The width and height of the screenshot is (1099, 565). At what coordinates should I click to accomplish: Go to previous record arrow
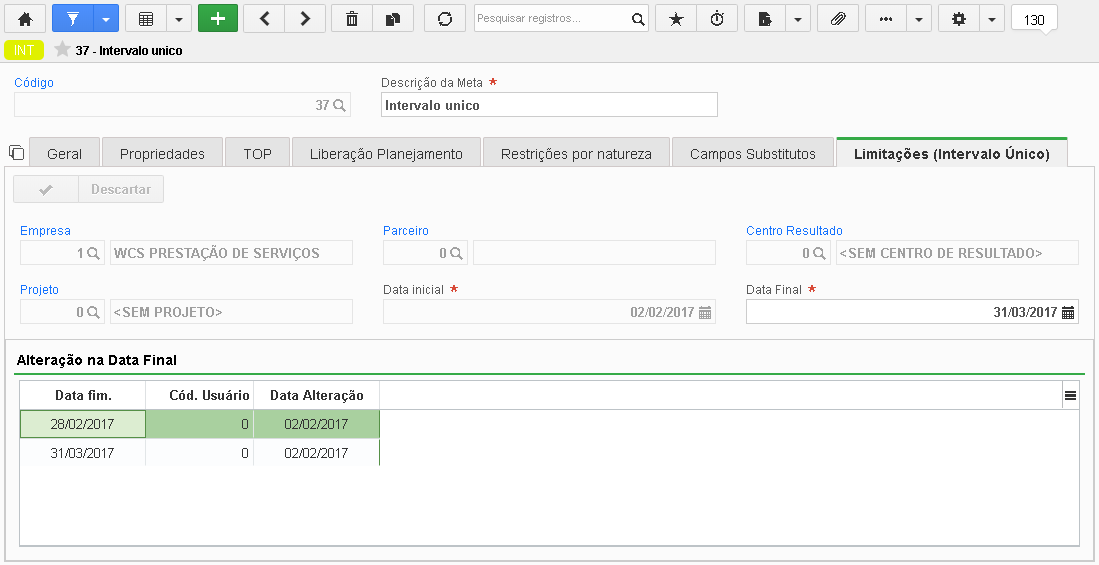point(264,19)
